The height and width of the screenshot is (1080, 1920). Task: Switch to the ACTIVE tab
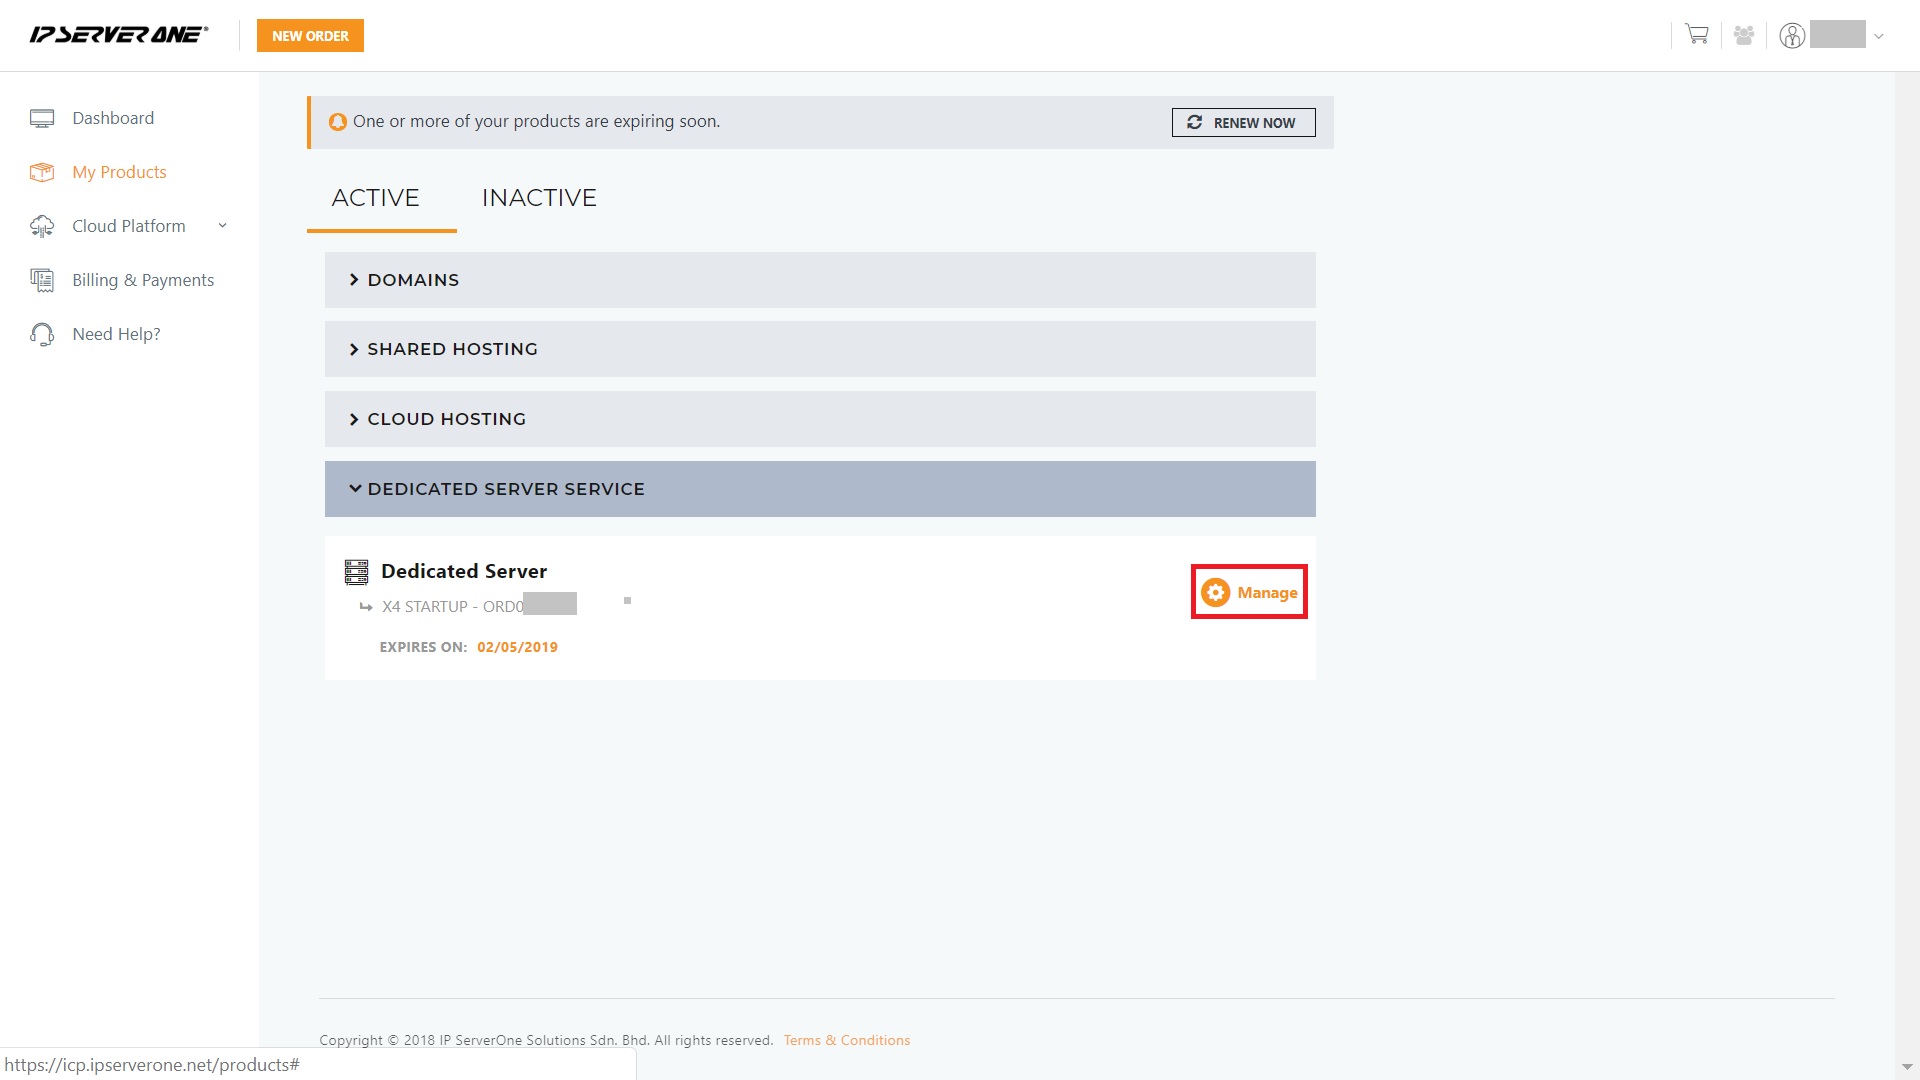[x=376, y=198]
